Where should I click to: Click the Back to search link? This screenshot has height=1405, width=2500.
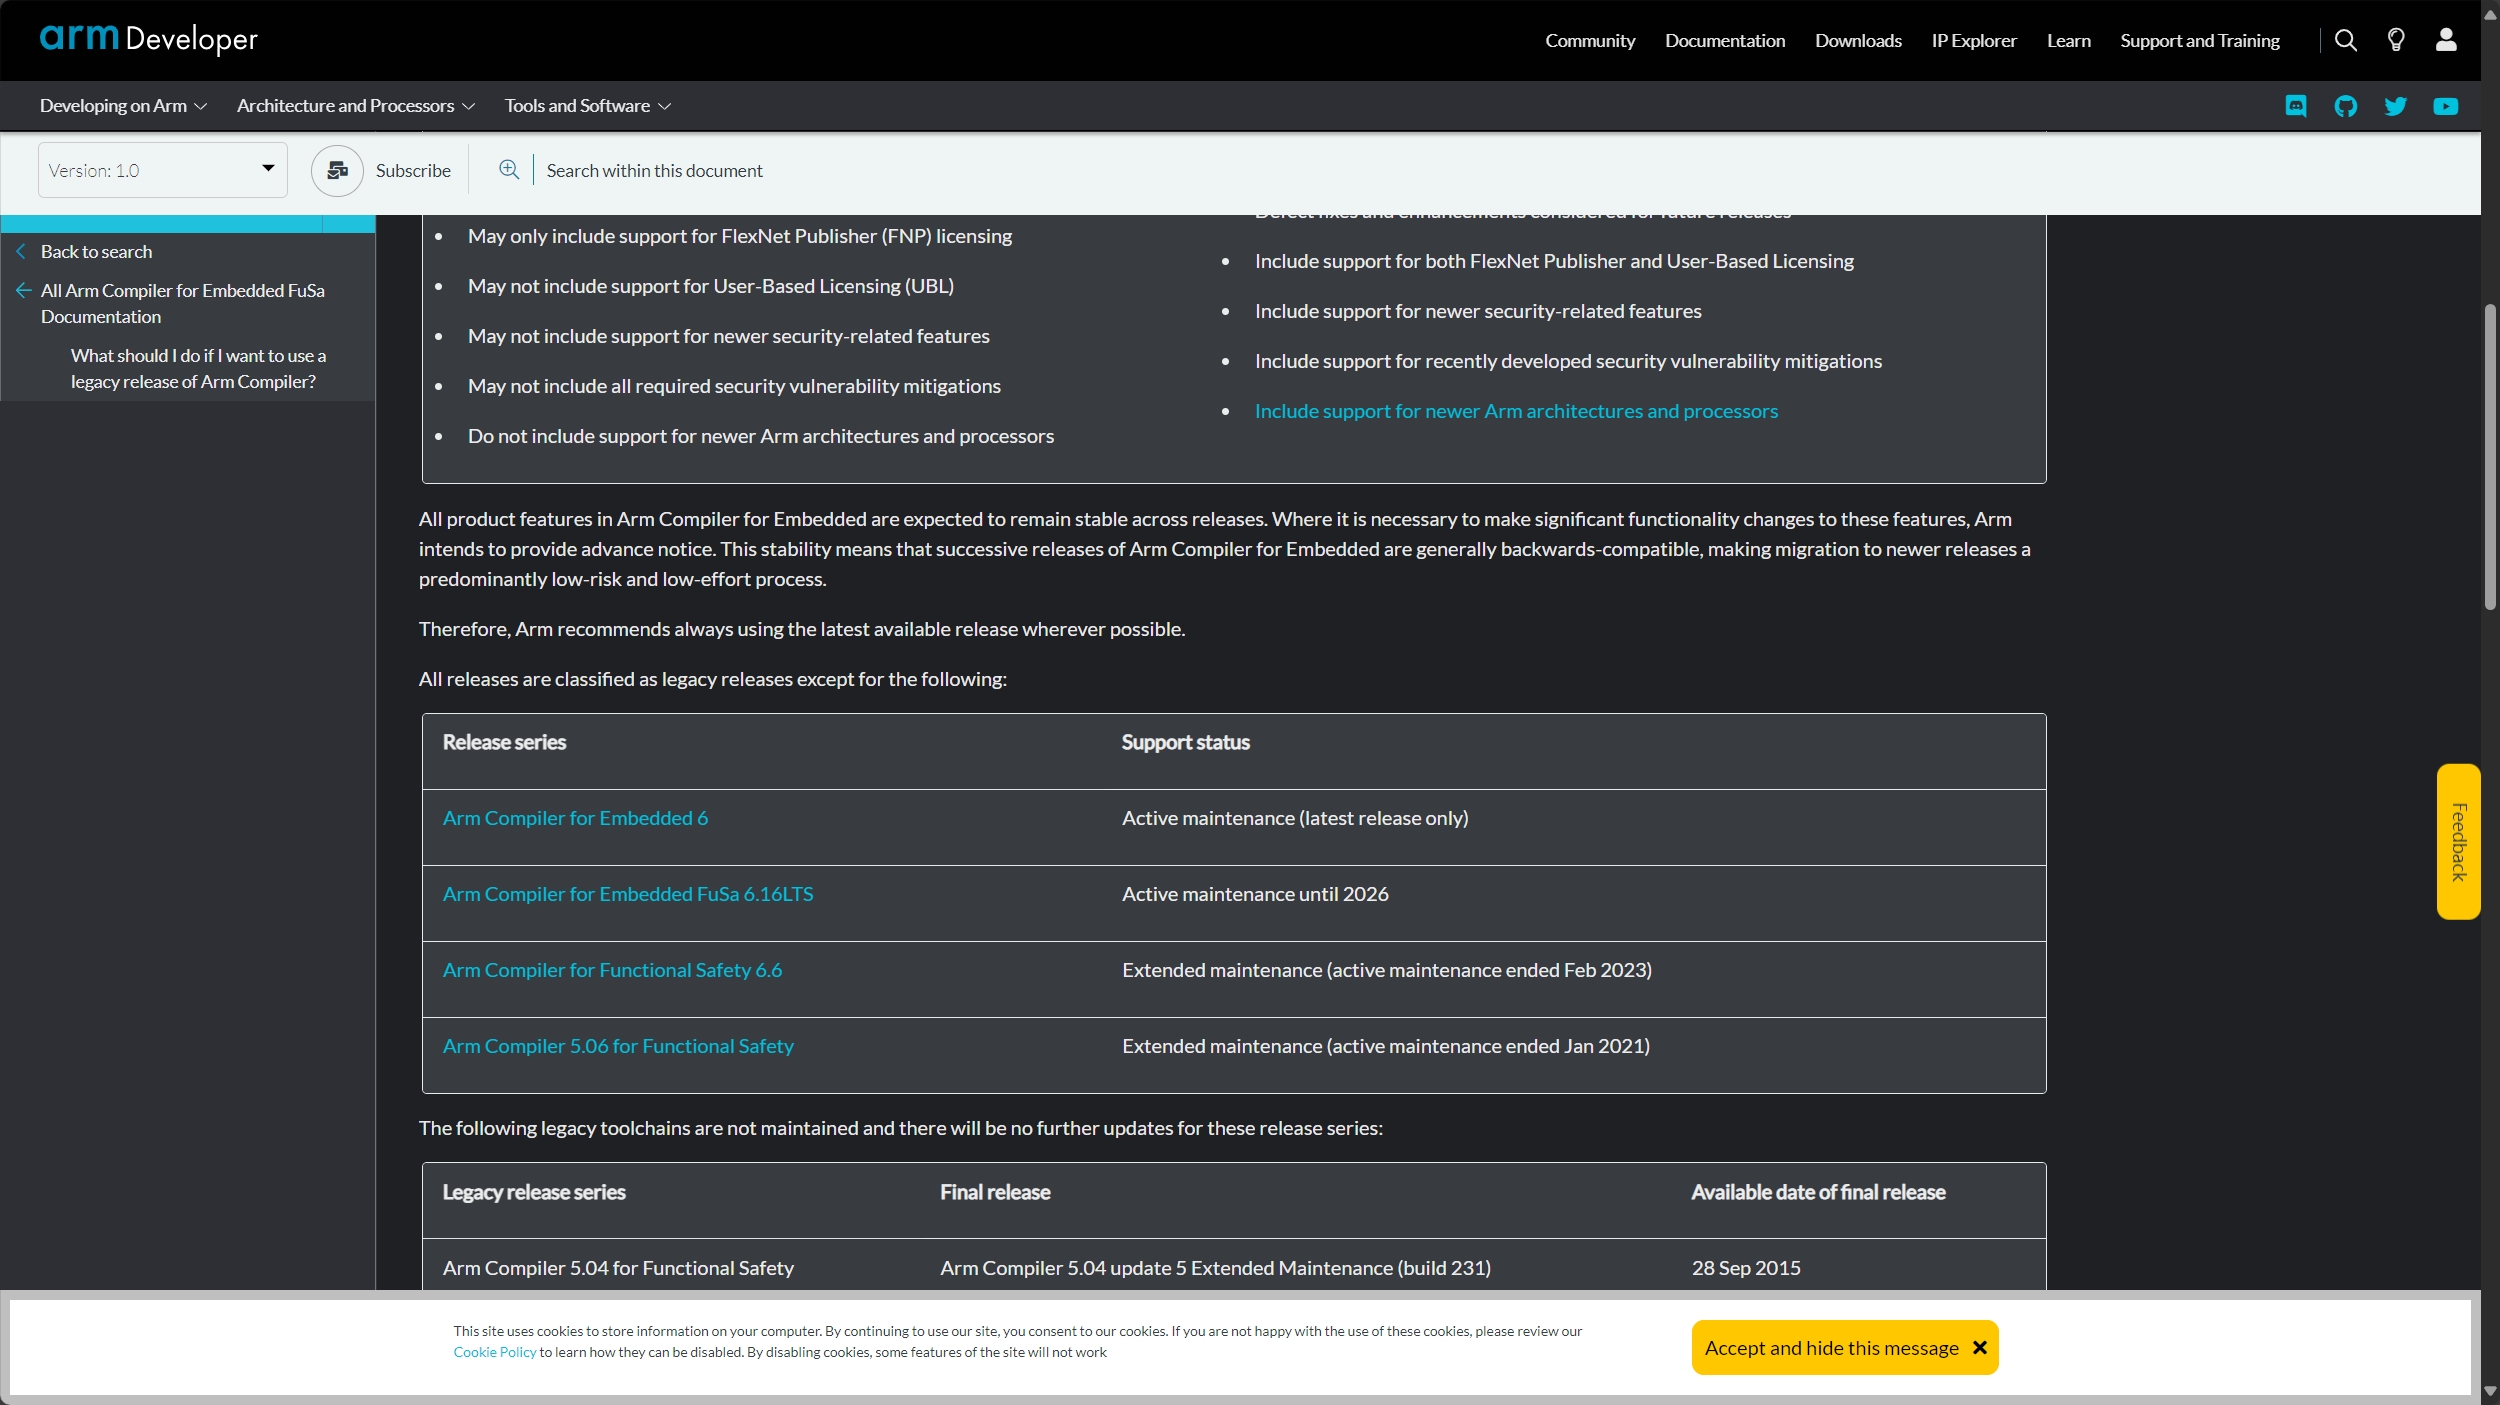96,252
